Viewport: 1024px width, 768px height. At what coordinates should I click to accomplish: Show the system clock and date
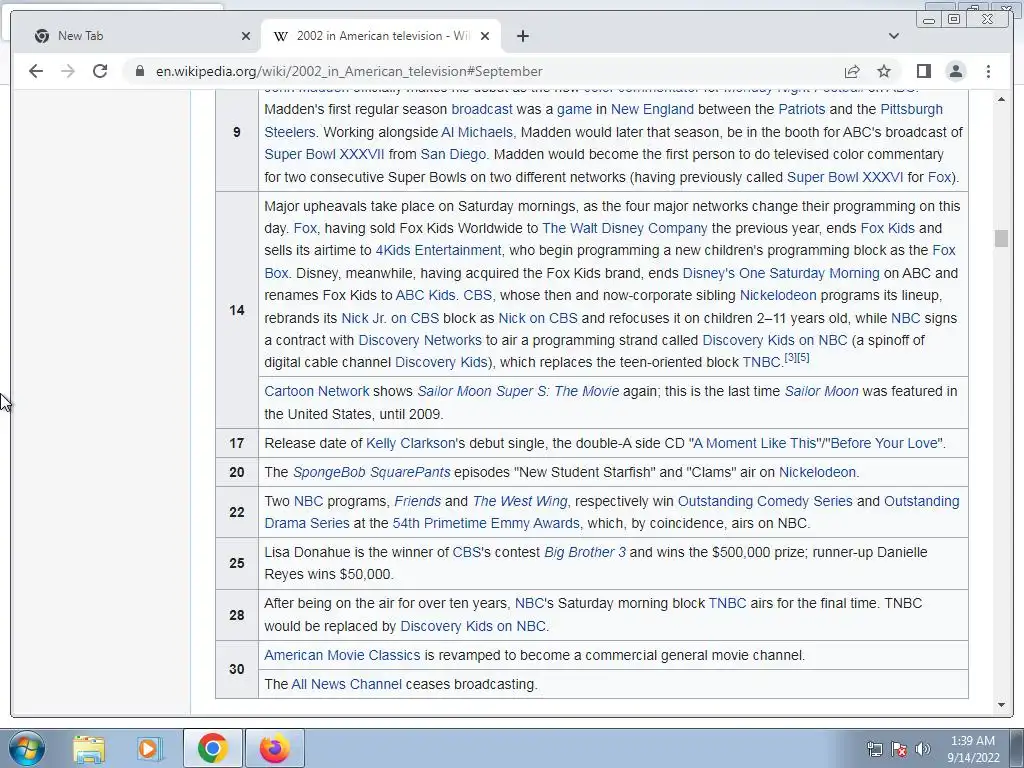click(973, 749)
